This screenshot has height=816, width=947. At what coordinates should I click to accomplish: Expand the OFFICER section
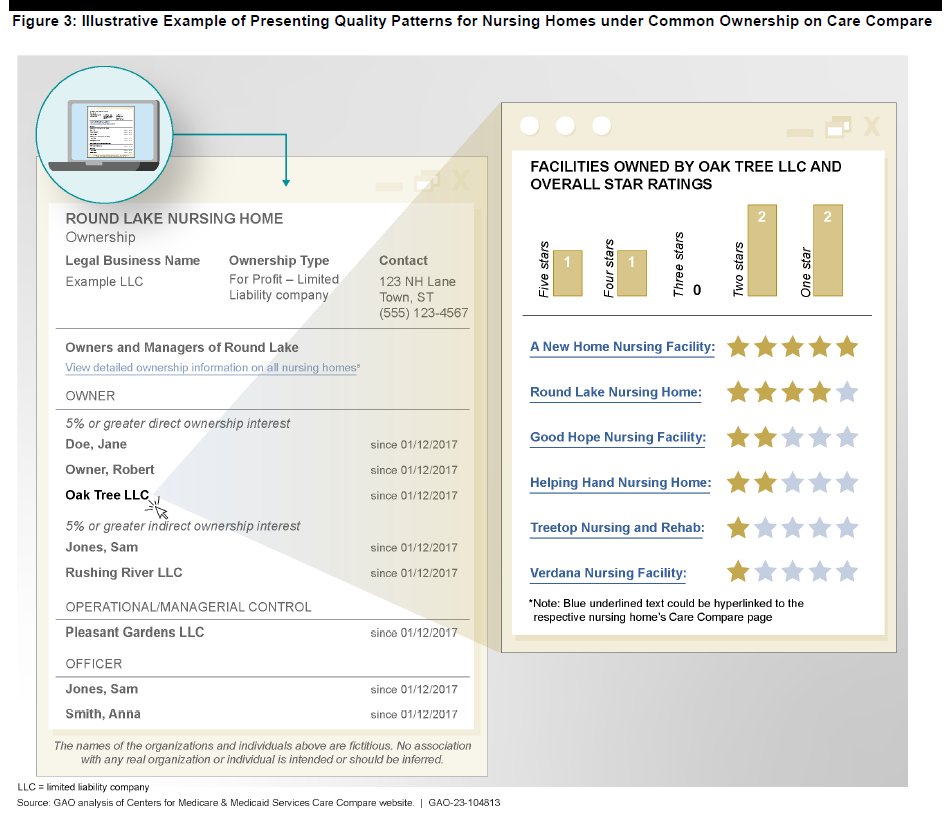coord(93,663)
